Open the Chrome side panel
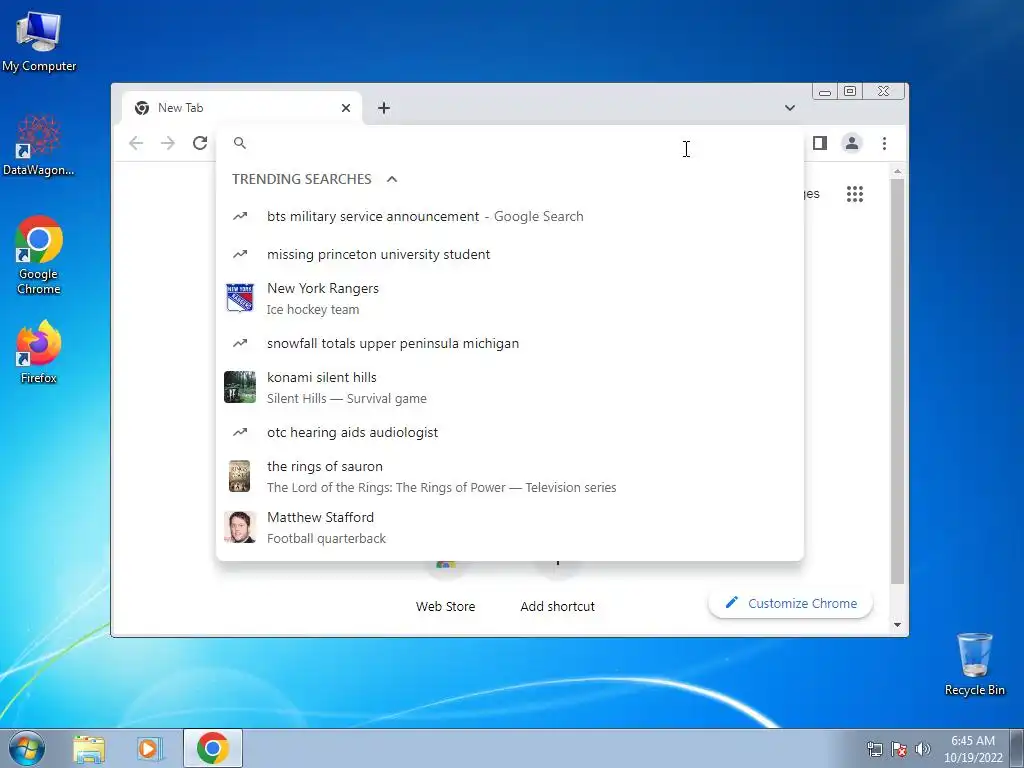The height and width of the screenshot is (768, 1024). (x=820, y=143)
